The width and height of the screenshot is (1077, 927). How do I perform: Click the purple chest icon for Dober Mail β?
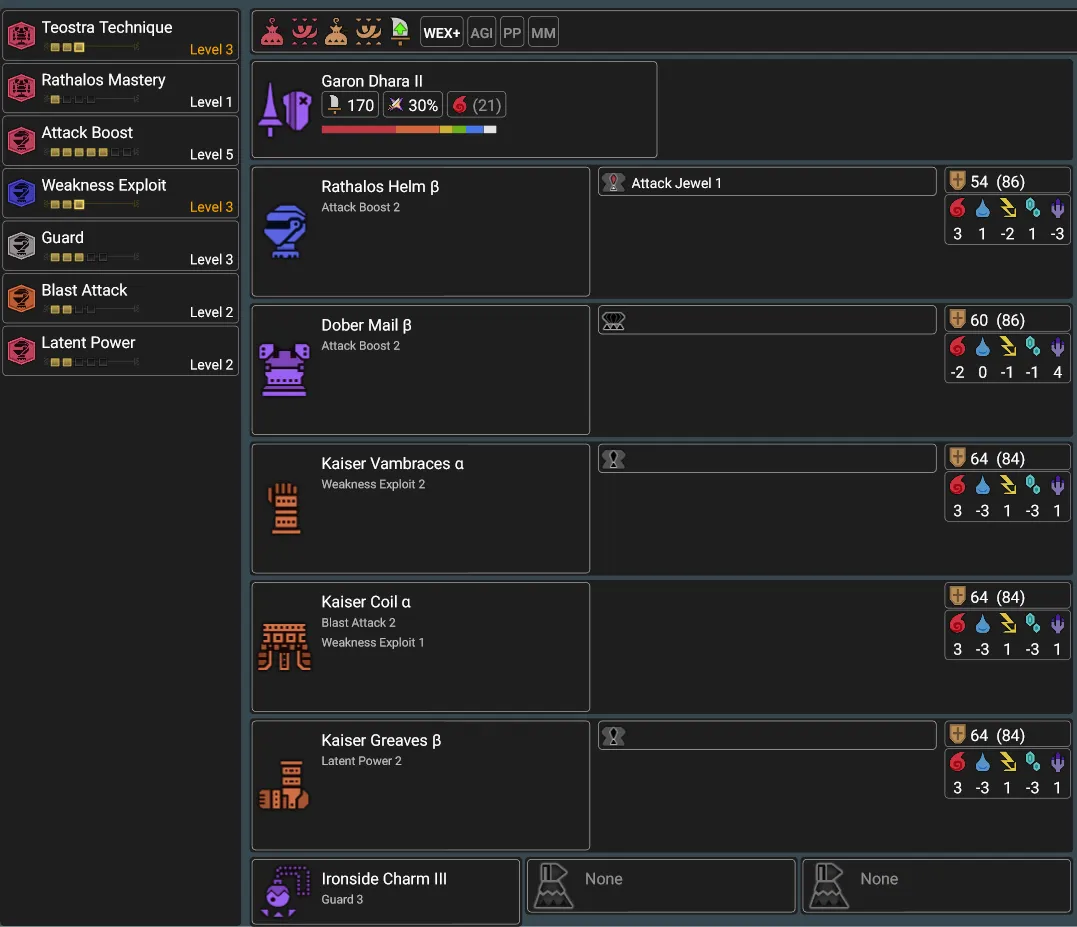coord(284,370)
